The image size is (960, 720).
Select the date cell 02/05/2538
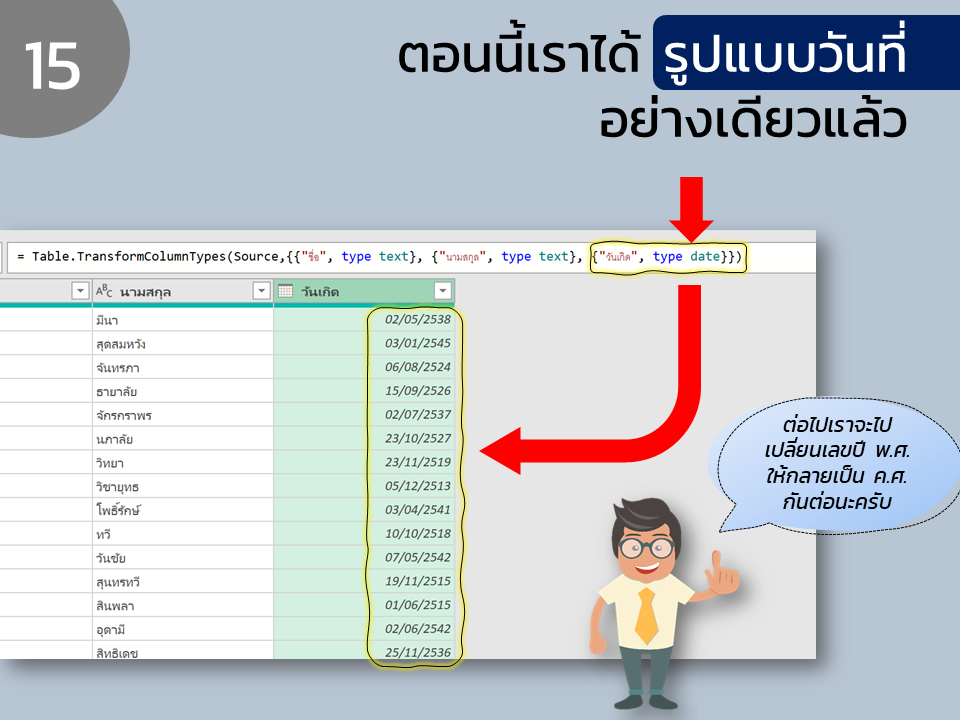point(364,320)
